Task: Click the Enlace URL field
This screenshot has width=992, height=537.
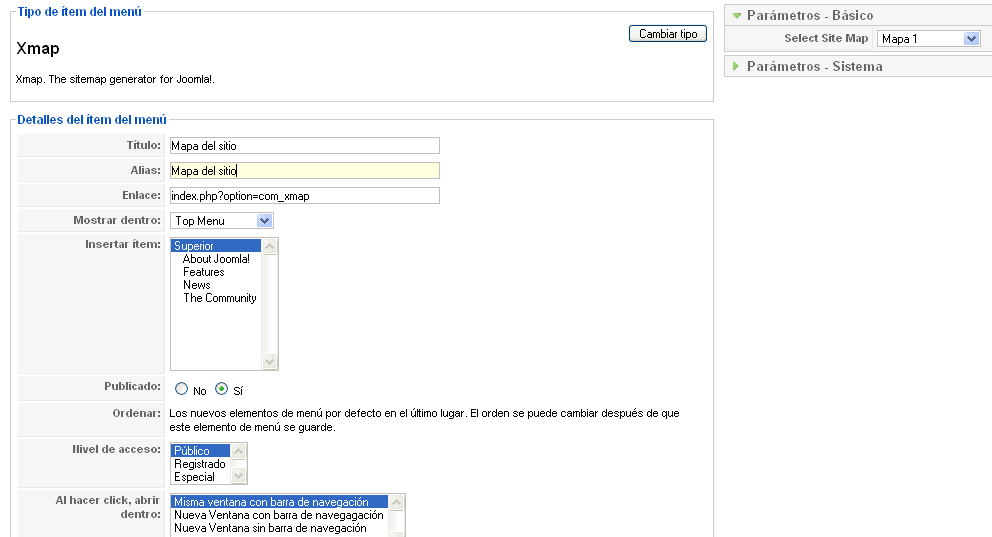Action: [x=304, y=196]
